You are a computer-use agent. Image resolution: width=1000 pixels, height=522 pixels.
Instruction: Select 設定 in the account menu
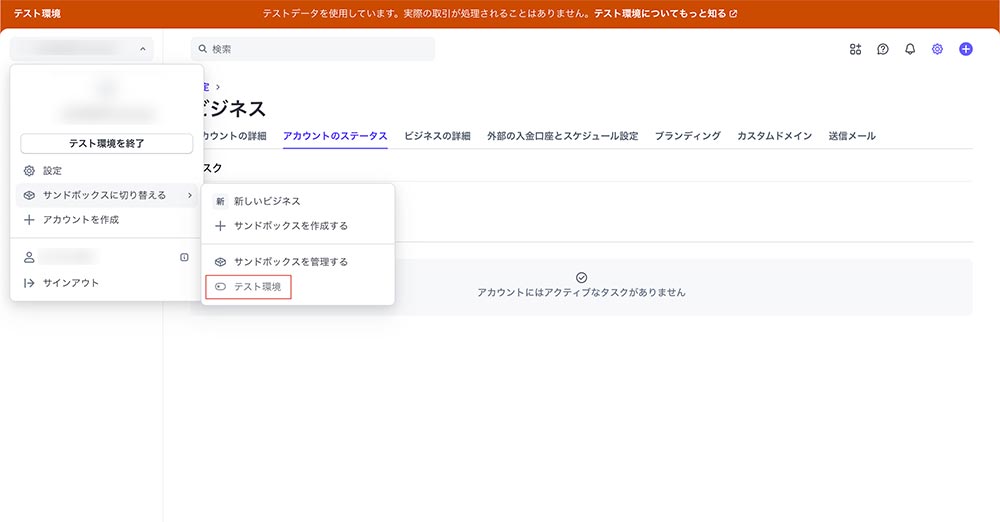click(105, 170)
